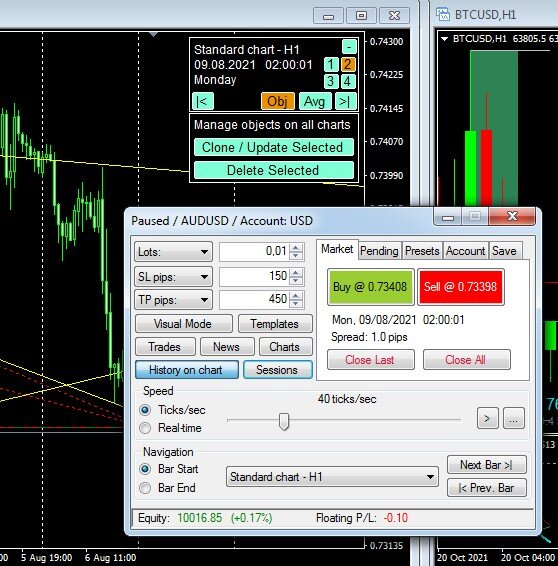Open the TP pips dropdown
The image size is (558, 566).
(x=173, y=300)
